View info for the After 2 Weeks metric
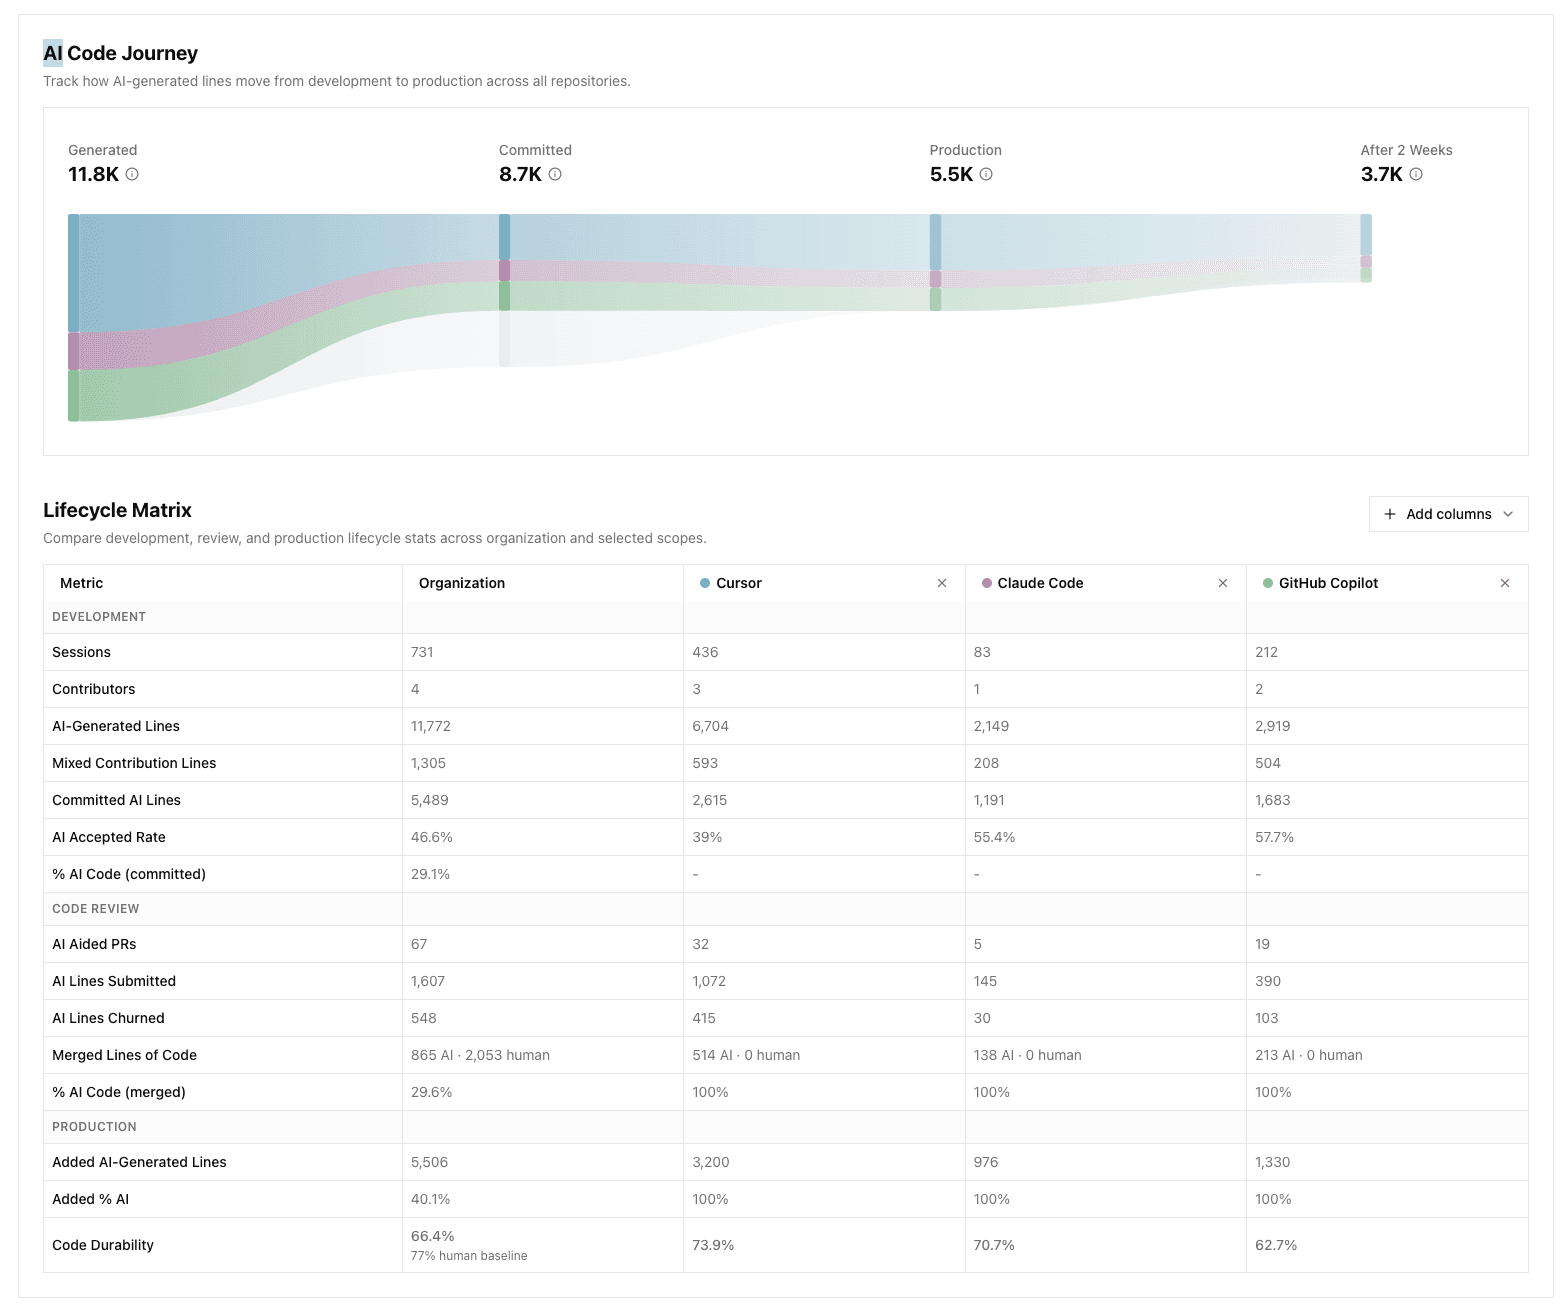Image resolution: width=1562 pixels, height=1309 pixels. pos(1416,174)
